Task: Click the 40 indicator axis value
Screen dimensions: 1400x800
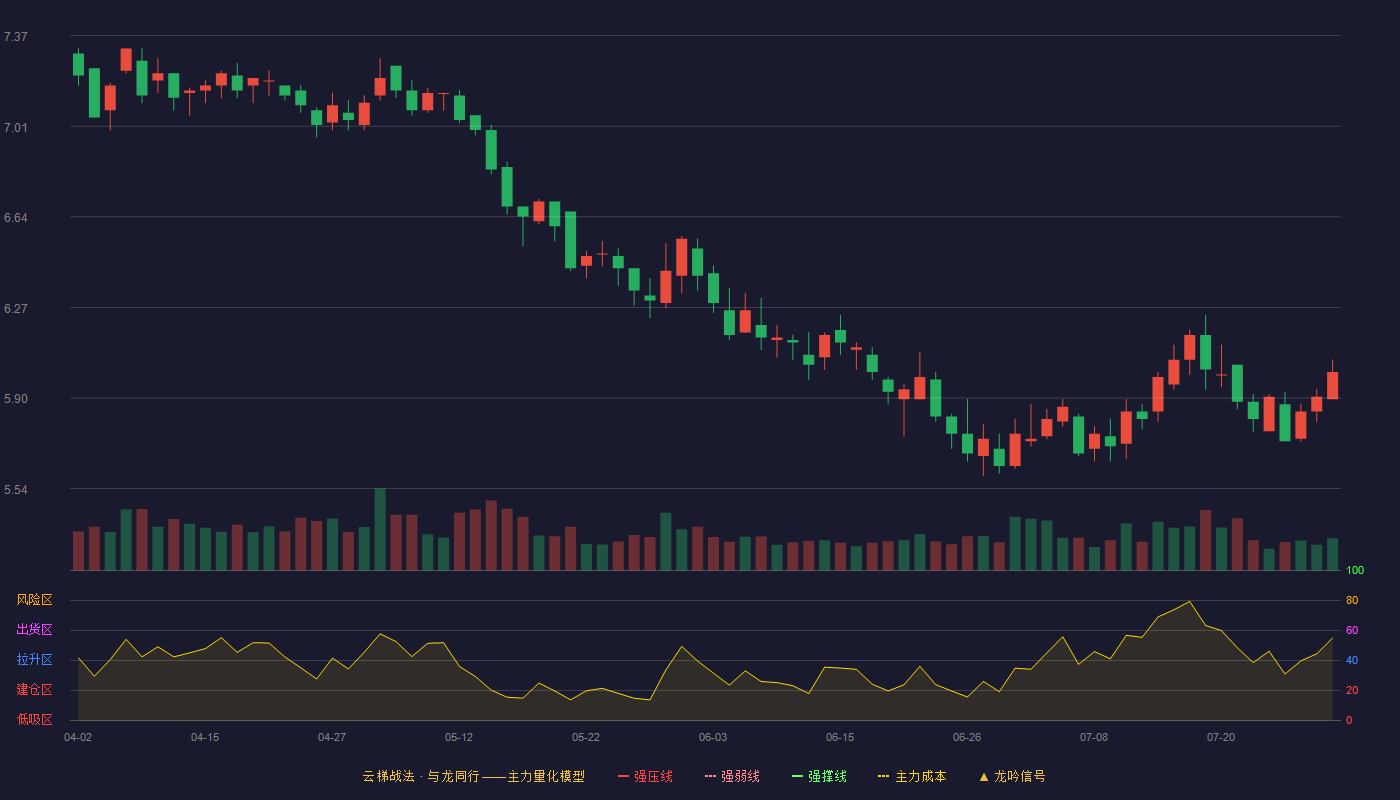Action: (x=1352, y=661)
